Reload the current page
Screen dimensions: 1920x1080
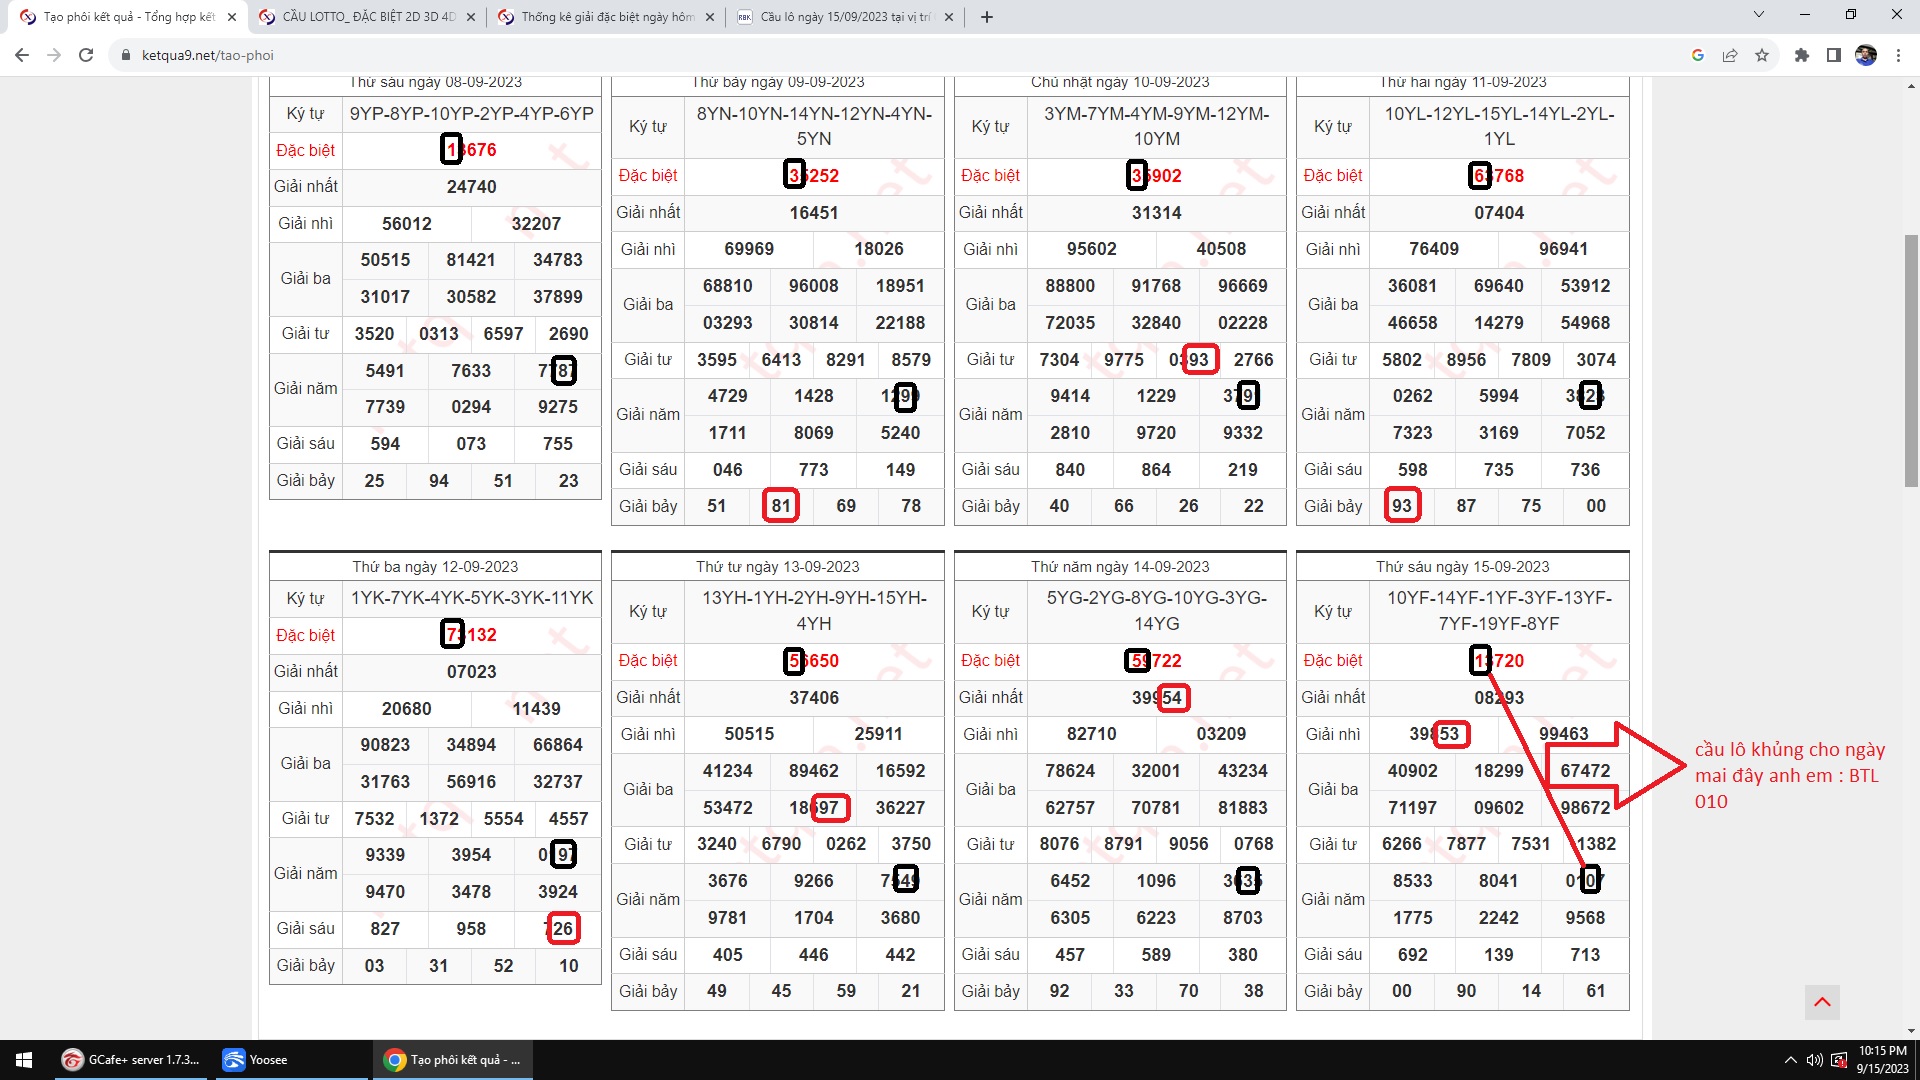86,55
